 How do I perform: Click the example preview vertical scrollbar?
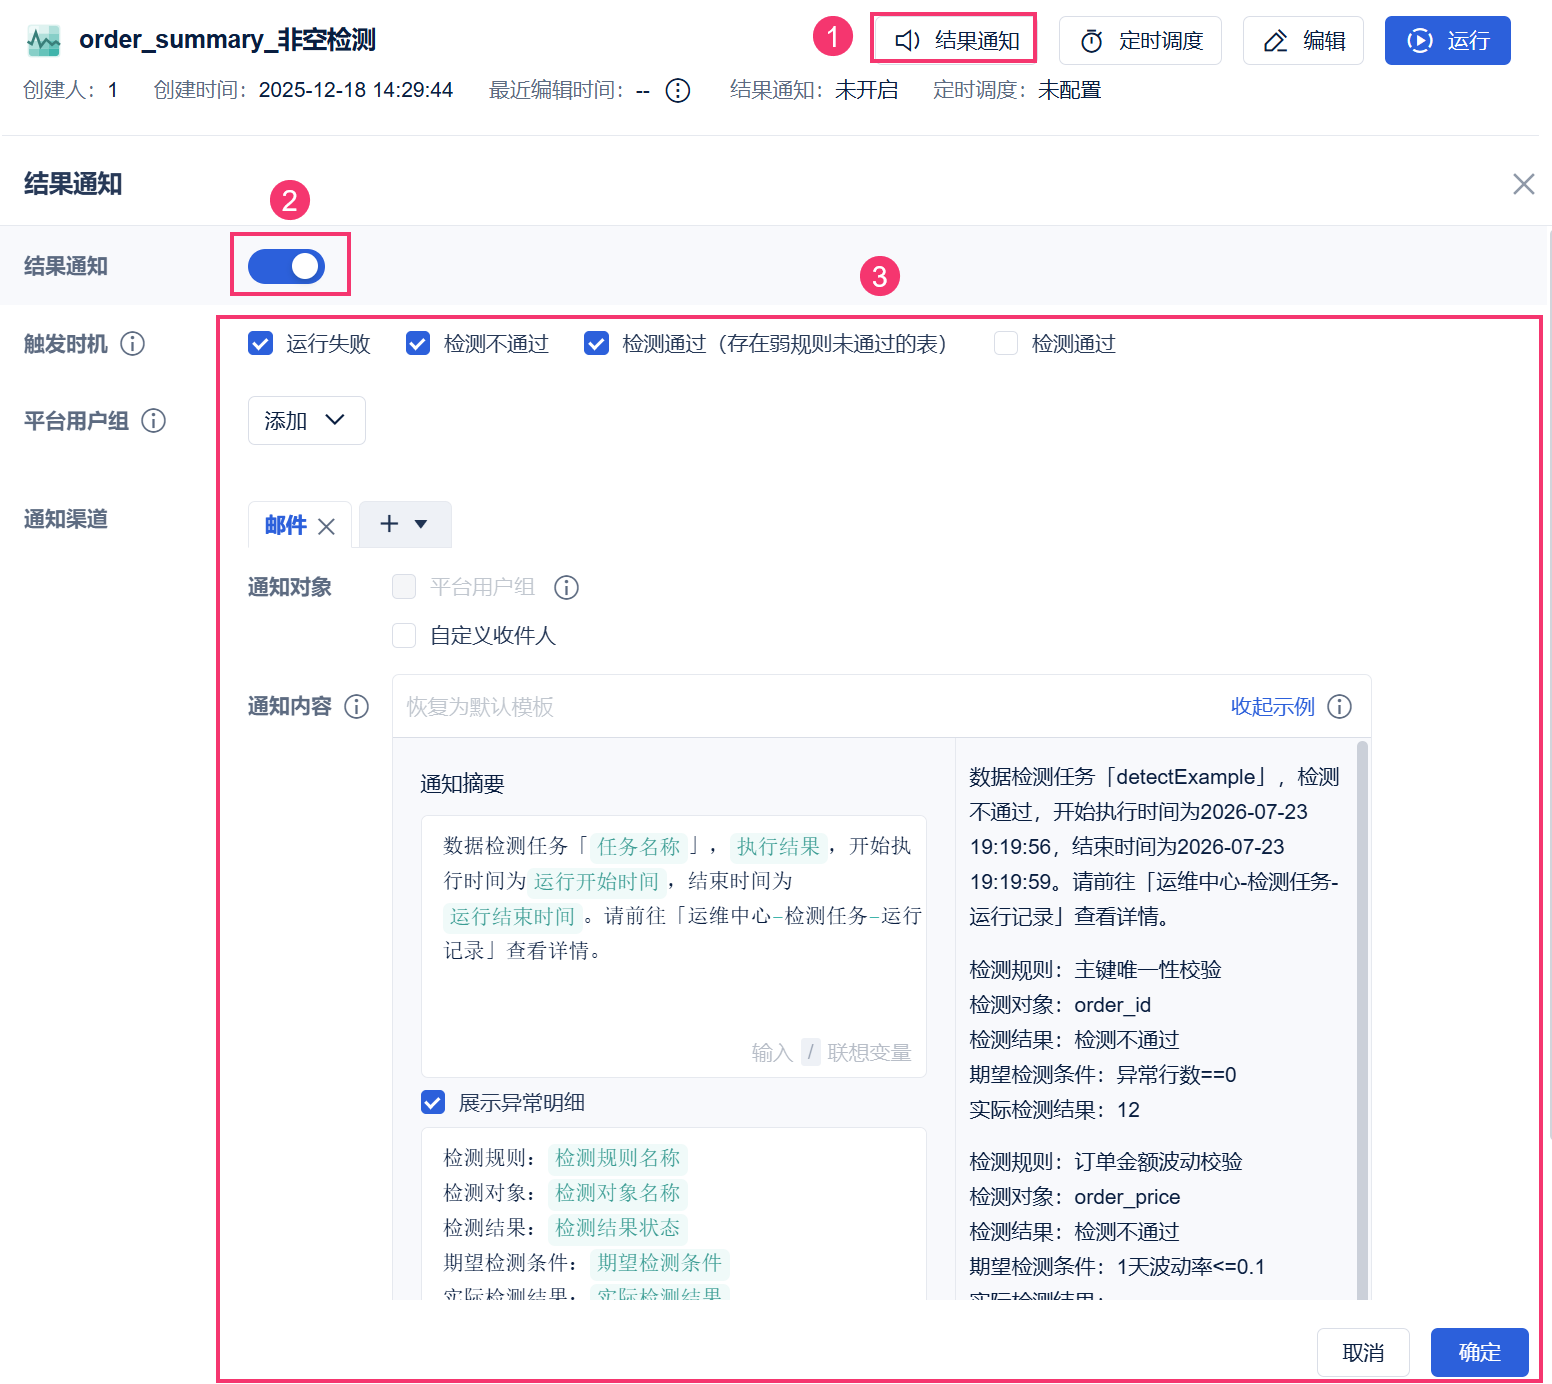click(1362, 1020)
